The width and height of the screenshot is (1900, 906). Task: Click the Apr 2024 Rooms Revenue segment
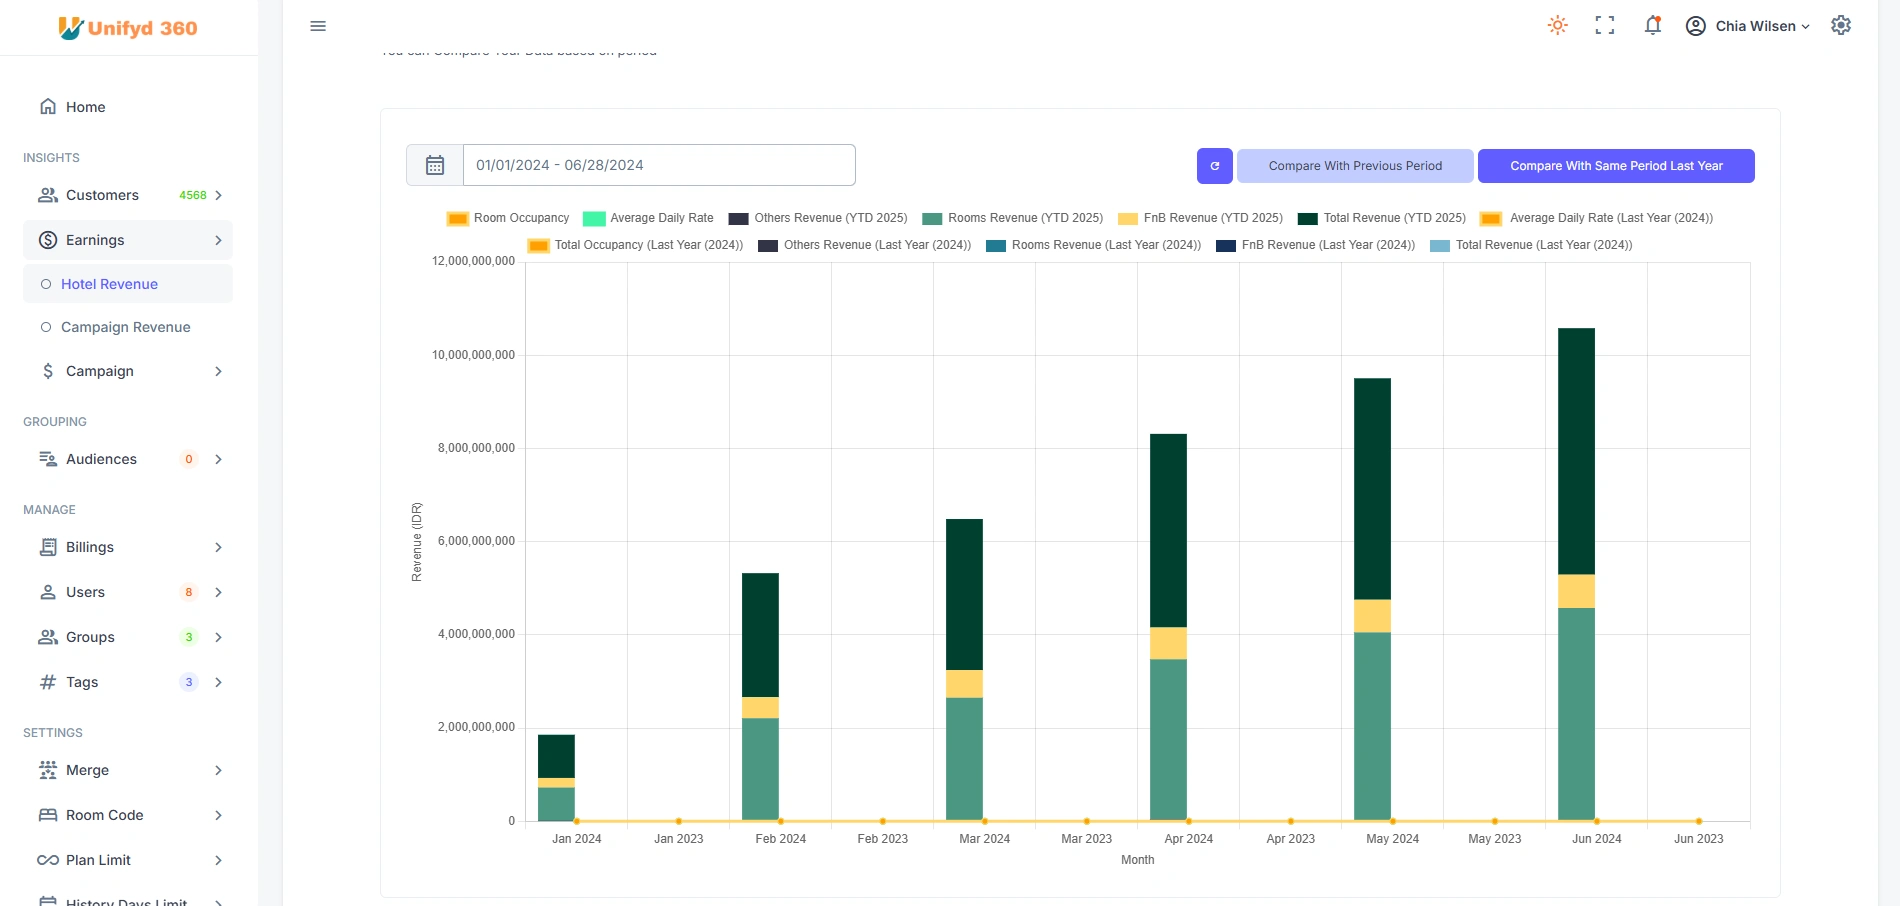1168,740
